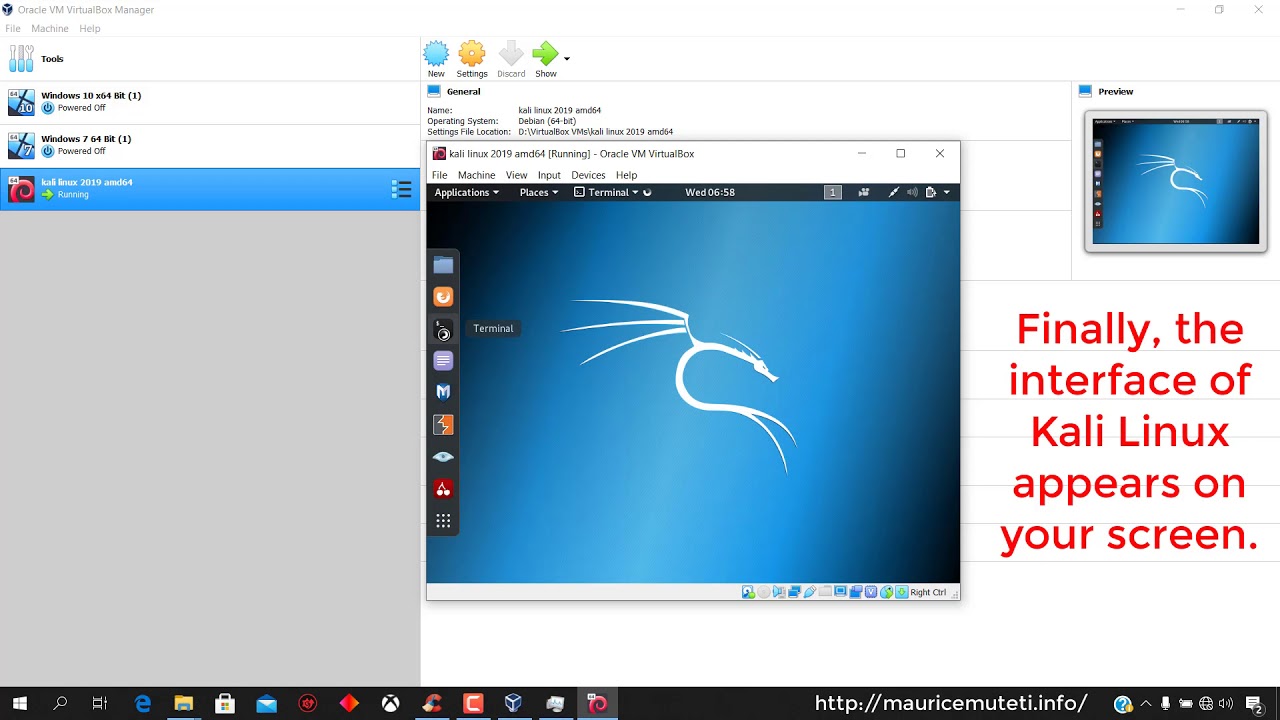Open Machine menu in VirtualBox Manager
The width and height of the screenshot is (1280, 720).
[50, 29]
